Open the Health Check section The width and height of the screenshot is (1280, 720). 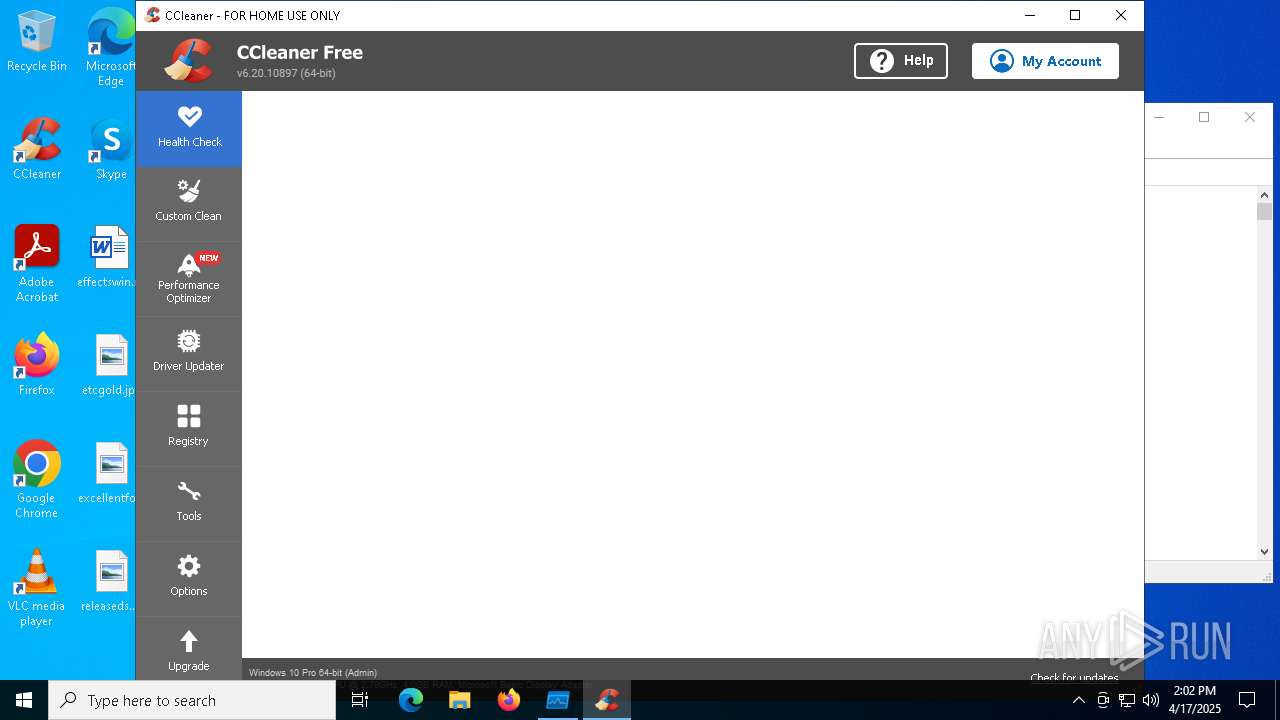[x=189, y=128]
